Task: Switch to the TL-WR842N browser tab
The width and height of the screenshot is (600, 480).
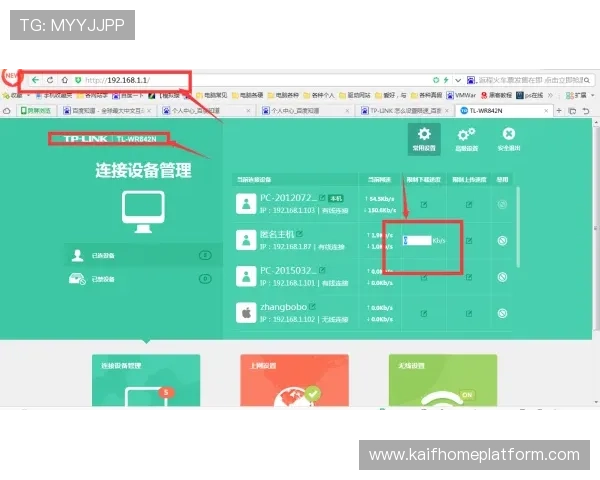Action: 503,111
